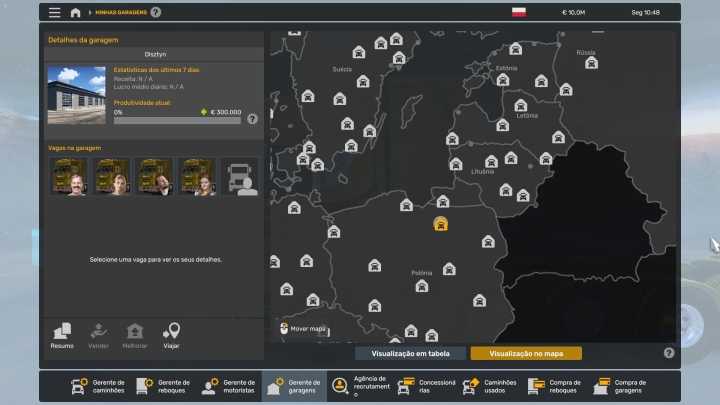Image resolution: width=720 pixels, height=405 pixels.
Task: Click the green upgrade arrow icon
Action: click(204, 112)
